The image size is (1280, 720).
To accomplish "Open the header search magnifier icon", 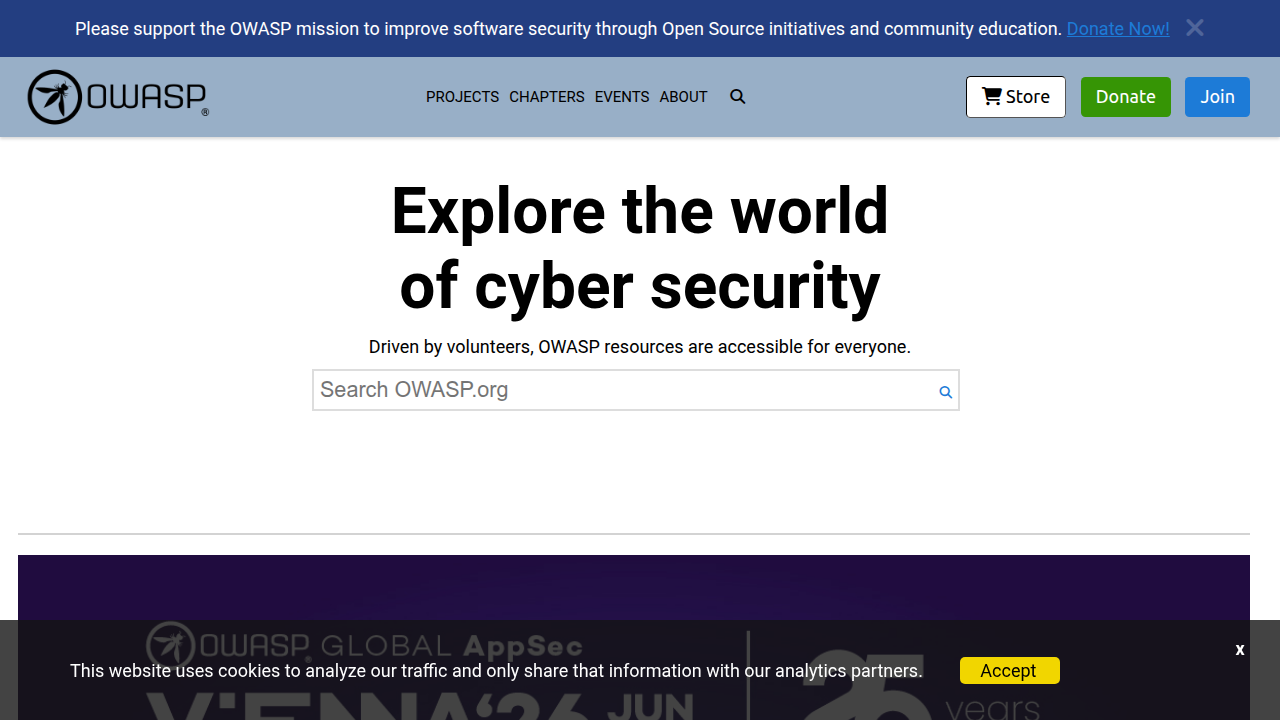I will point(738,97).
